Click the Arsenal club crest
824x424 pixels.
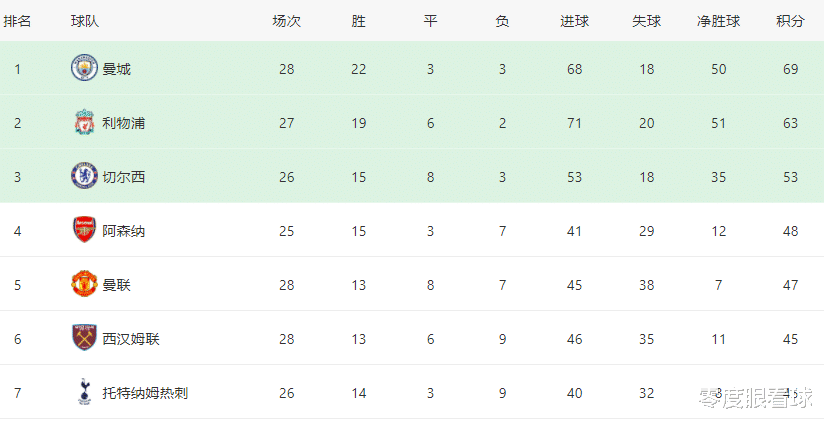(84, 230)
